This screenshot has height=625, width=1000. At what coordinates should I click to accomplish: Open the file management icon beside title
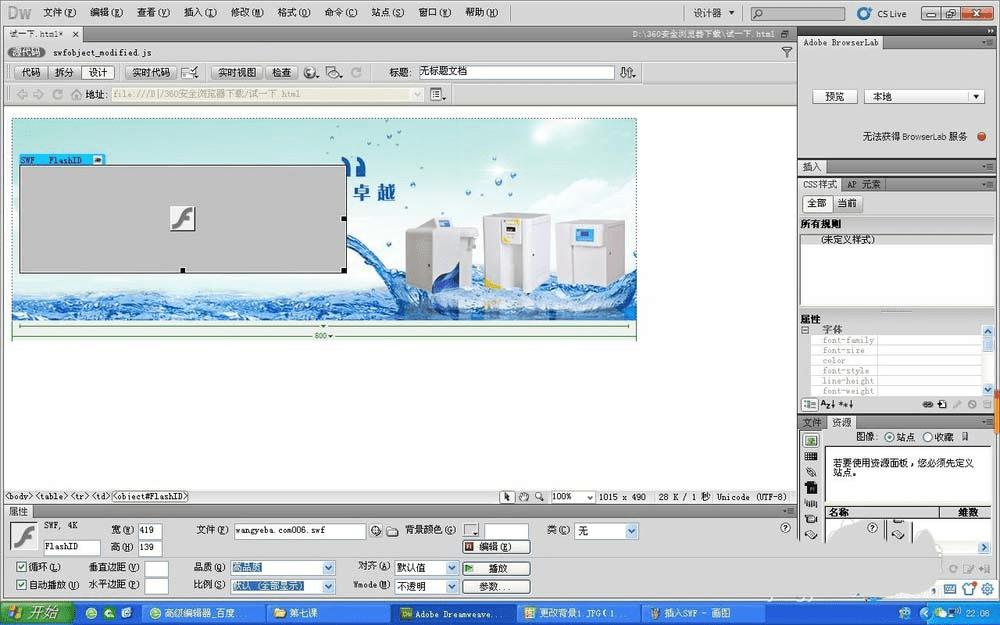[x=628, y=73]
